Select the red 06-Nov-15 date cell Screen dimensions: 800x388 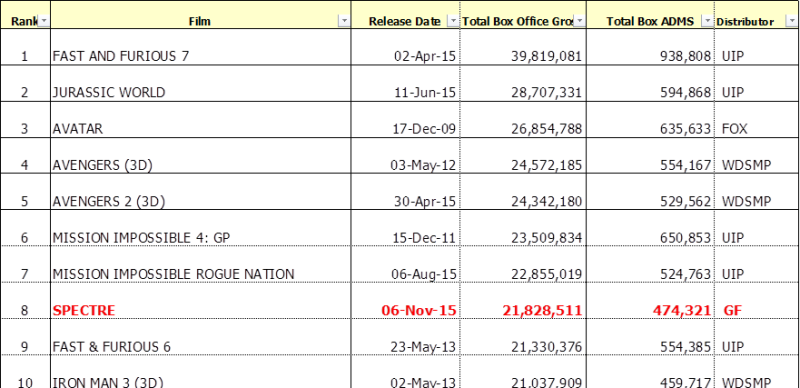(406, 301)
